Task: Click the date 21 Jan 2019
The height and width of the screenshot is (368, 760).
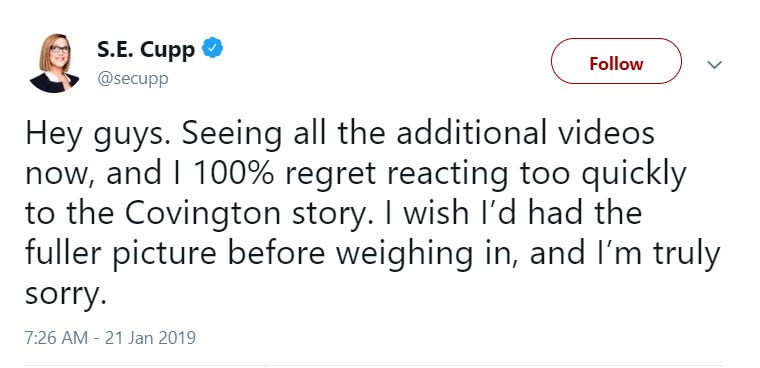Action: 150,337
